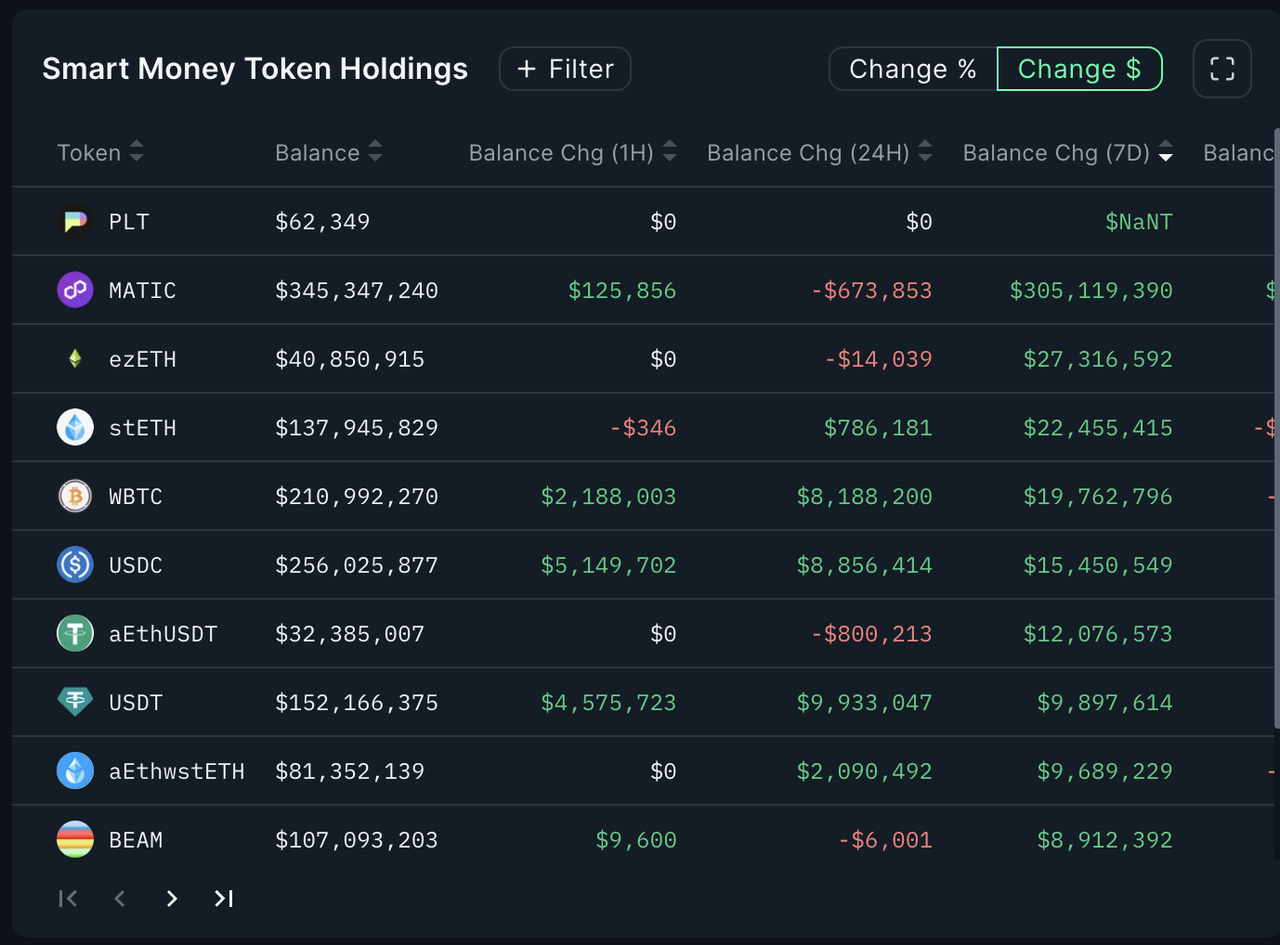1280x945 pixels.
Task: Select the aEthwstETH token name
Action: click(177, 772)
